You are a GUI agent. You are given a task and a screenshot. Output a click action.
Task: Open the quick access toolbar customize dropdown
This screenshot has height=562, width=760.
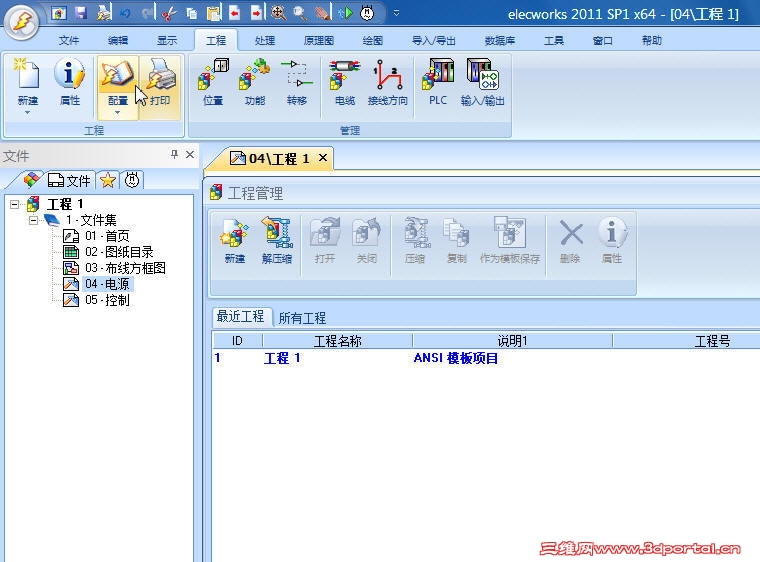(x=396, y=13)
